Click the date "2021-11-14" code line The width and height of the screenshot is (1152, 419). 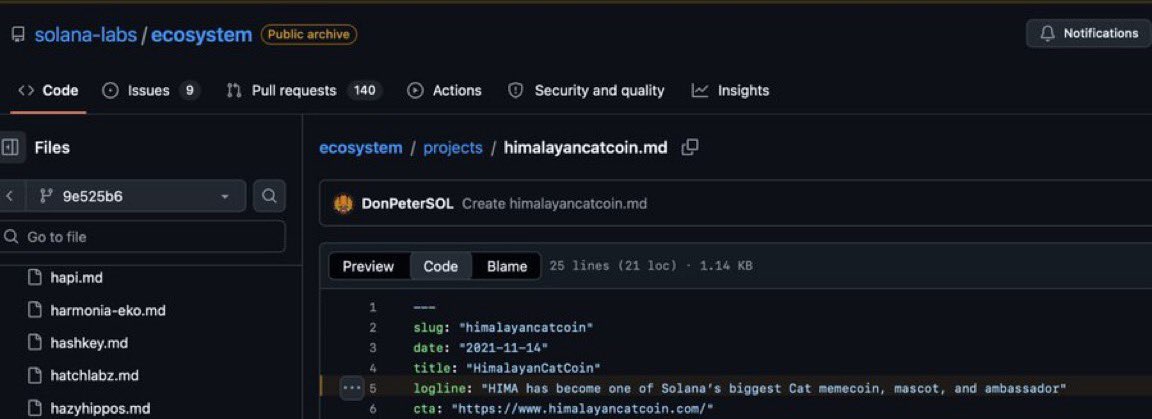tap(481, 347)
